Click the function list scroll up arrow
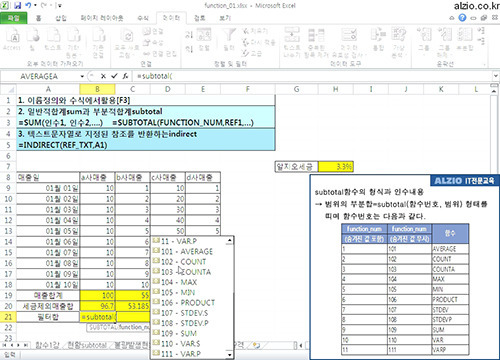This screenshot has height=360, width=500. [x=229, y=240]
